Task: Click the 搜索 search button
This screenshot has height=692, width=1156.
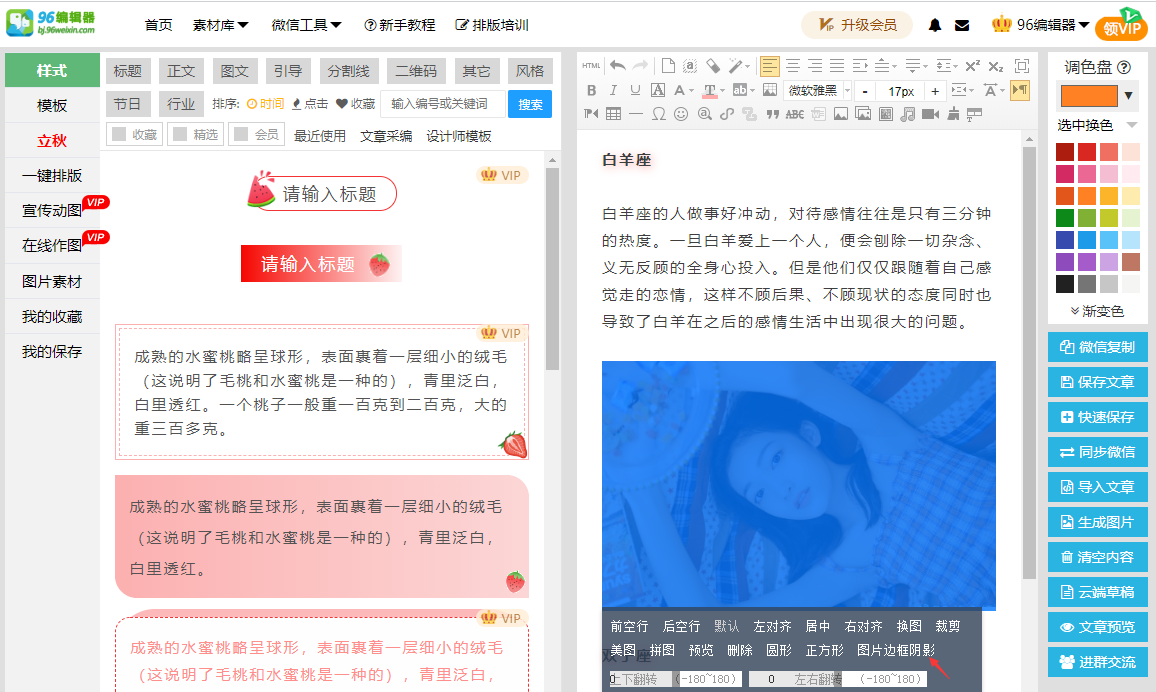Action: [x=530, y=104]
